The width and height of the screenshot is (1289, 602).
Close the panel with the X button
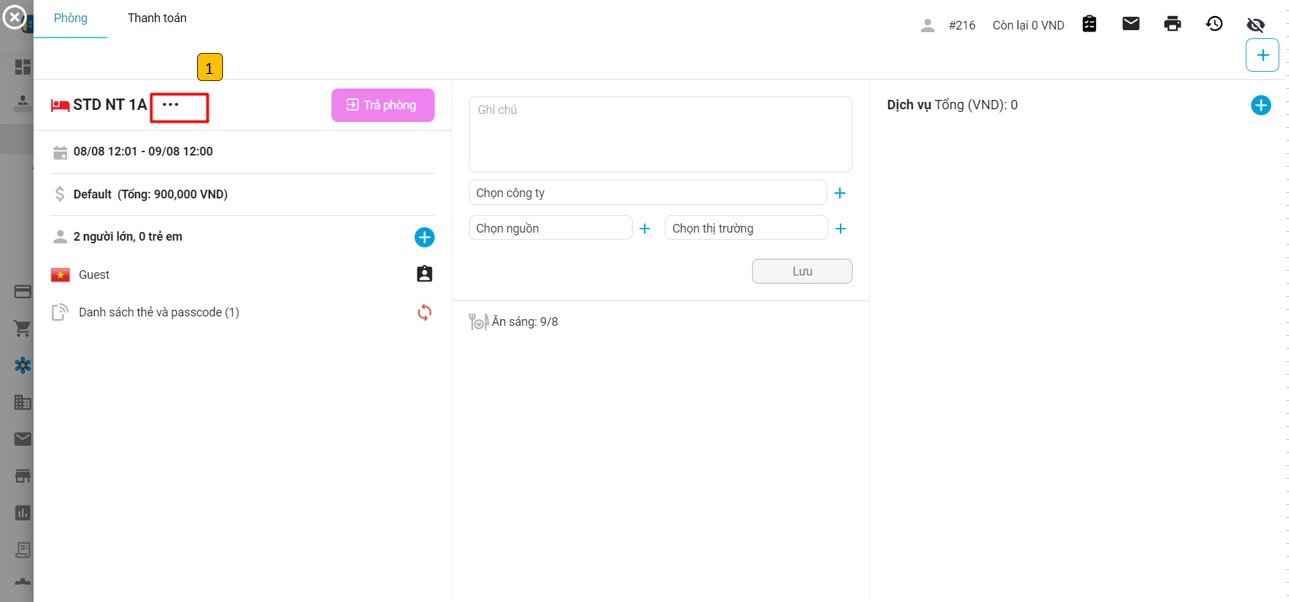tap(14, 17)
